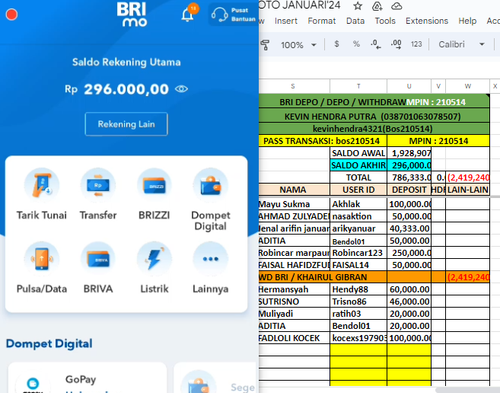Select column S header
The image size is (500, 393).
pos(294,86)
